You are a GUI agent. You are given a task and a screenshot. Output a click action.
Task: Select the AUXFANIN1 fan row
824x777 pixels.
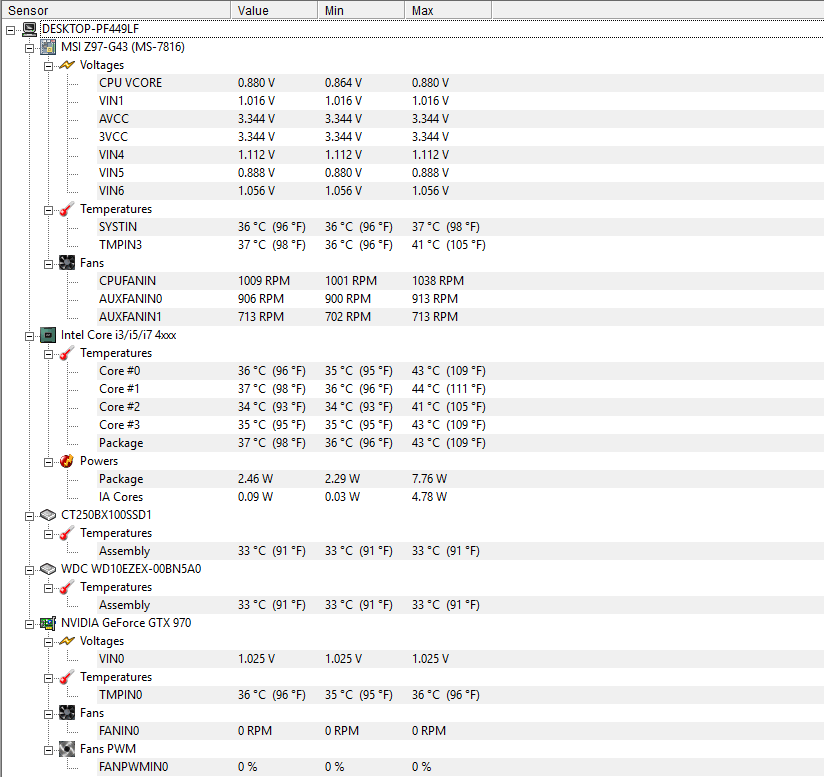tap(460, 317)
